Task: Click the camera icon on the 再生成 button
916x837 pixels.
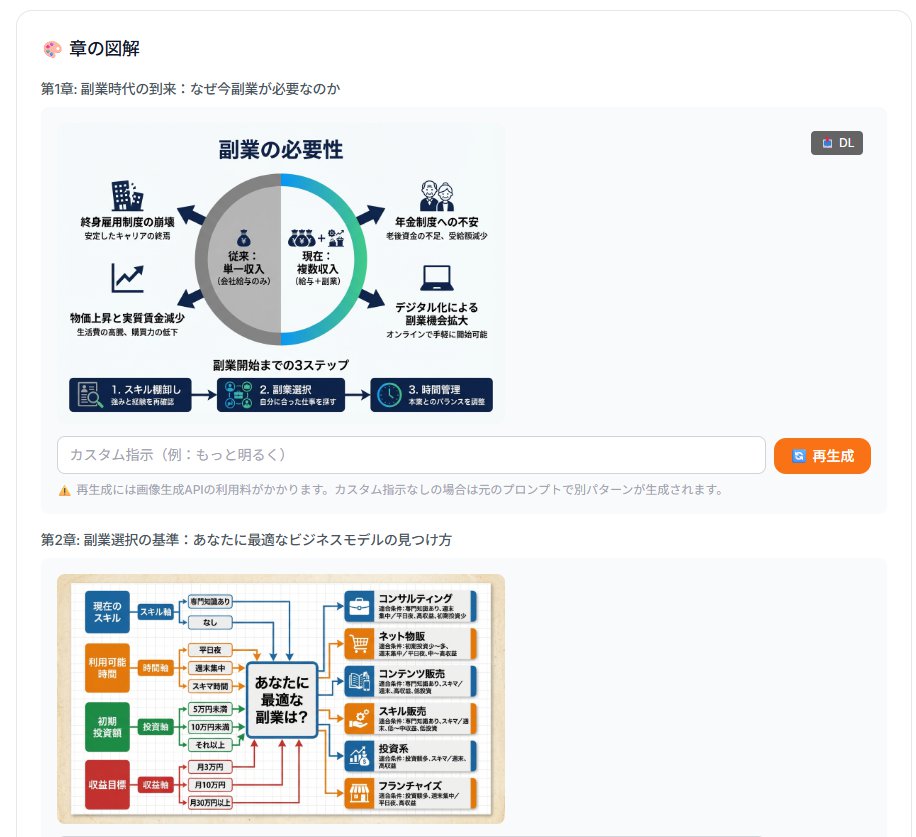Action: pos(800,454)
